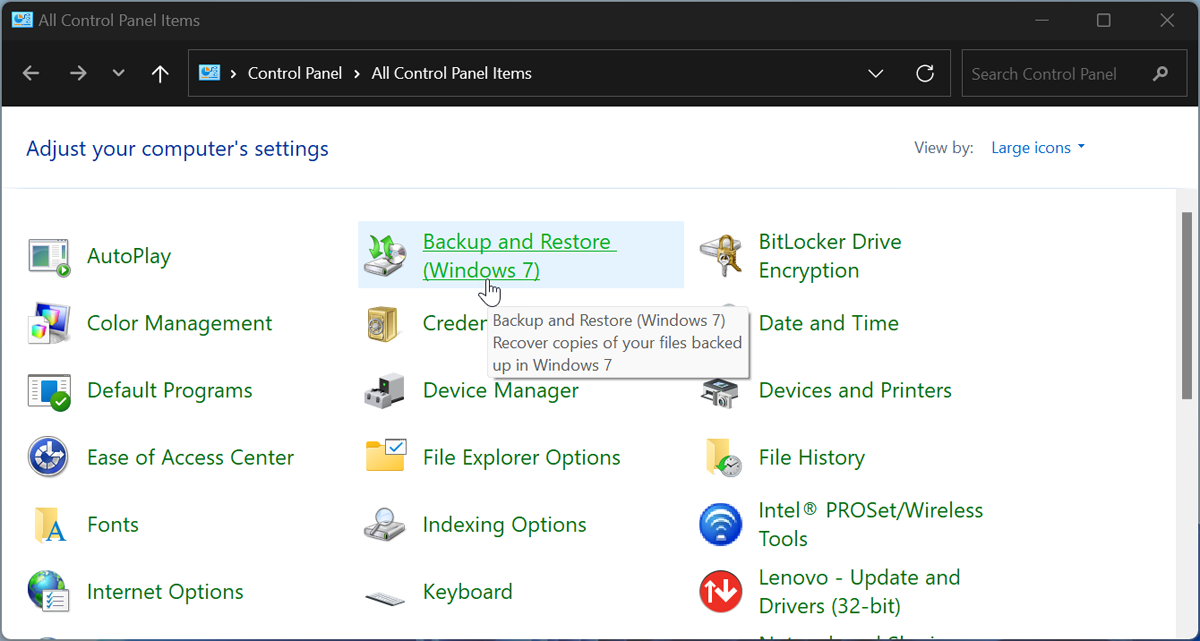Open AutoPlay settings via its icon
Viewport: 1200px width, 641px height.
point(48,256)
